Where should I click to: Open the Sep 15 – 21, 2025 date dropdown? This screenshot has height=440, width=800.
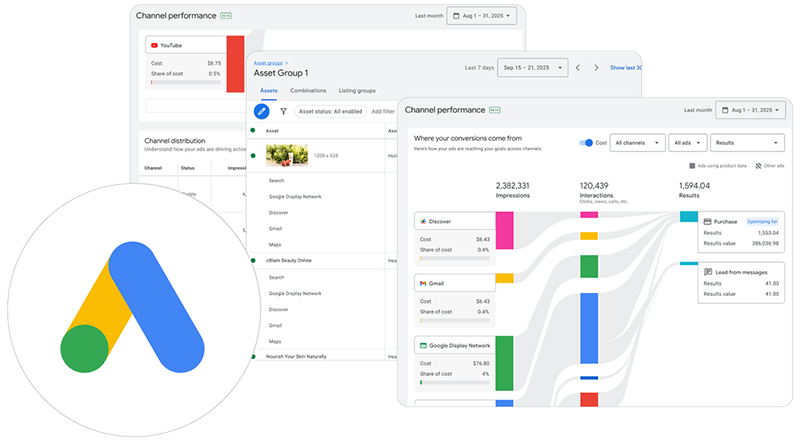coord(532,67)
